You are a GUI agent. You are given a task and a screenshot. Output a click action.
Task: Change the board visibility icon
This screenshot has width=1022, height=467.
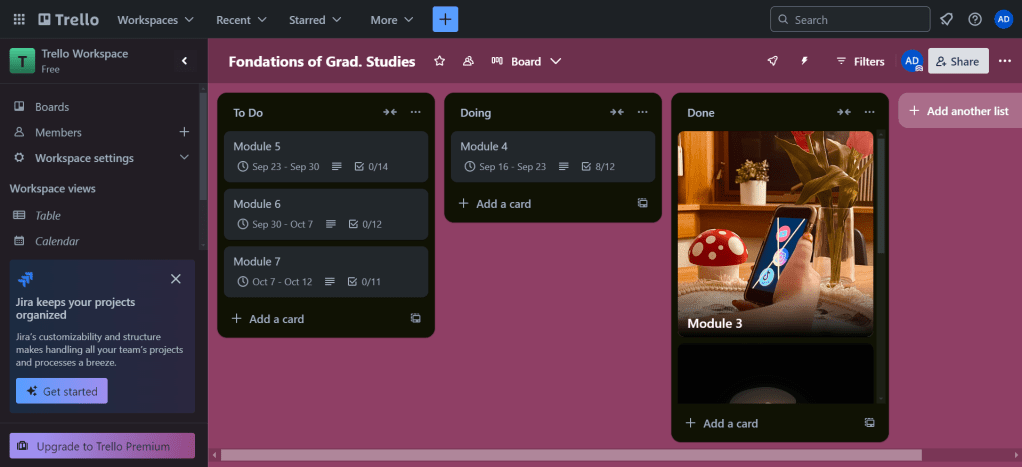pos(468,61)
